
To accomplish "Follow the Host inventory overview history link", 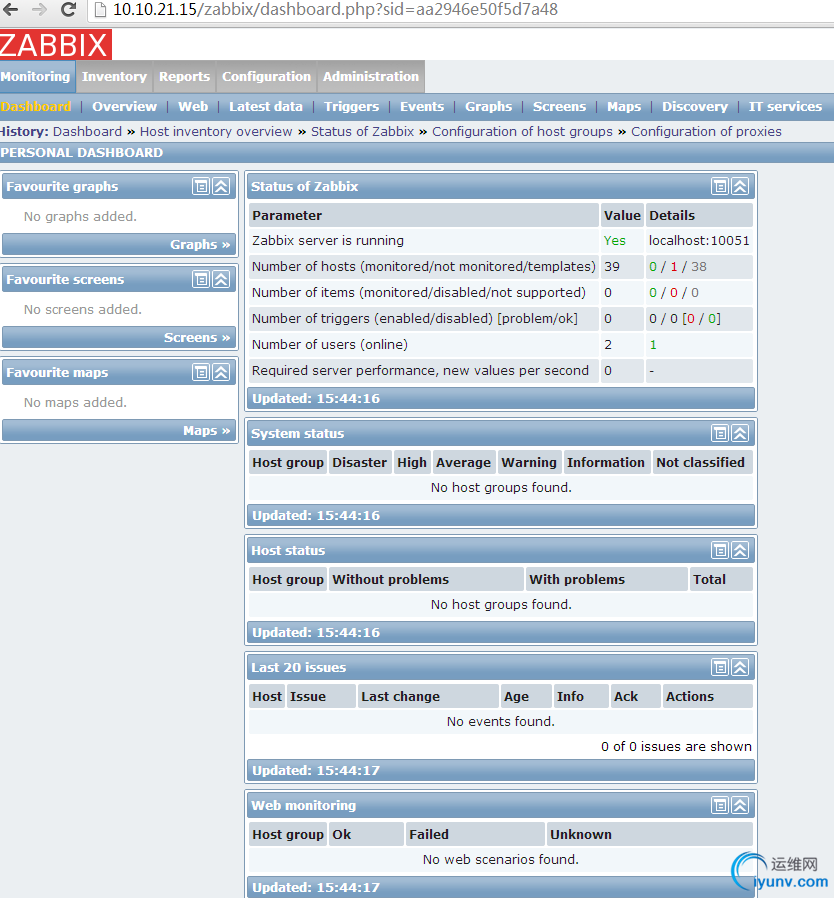I will point(216,132).
